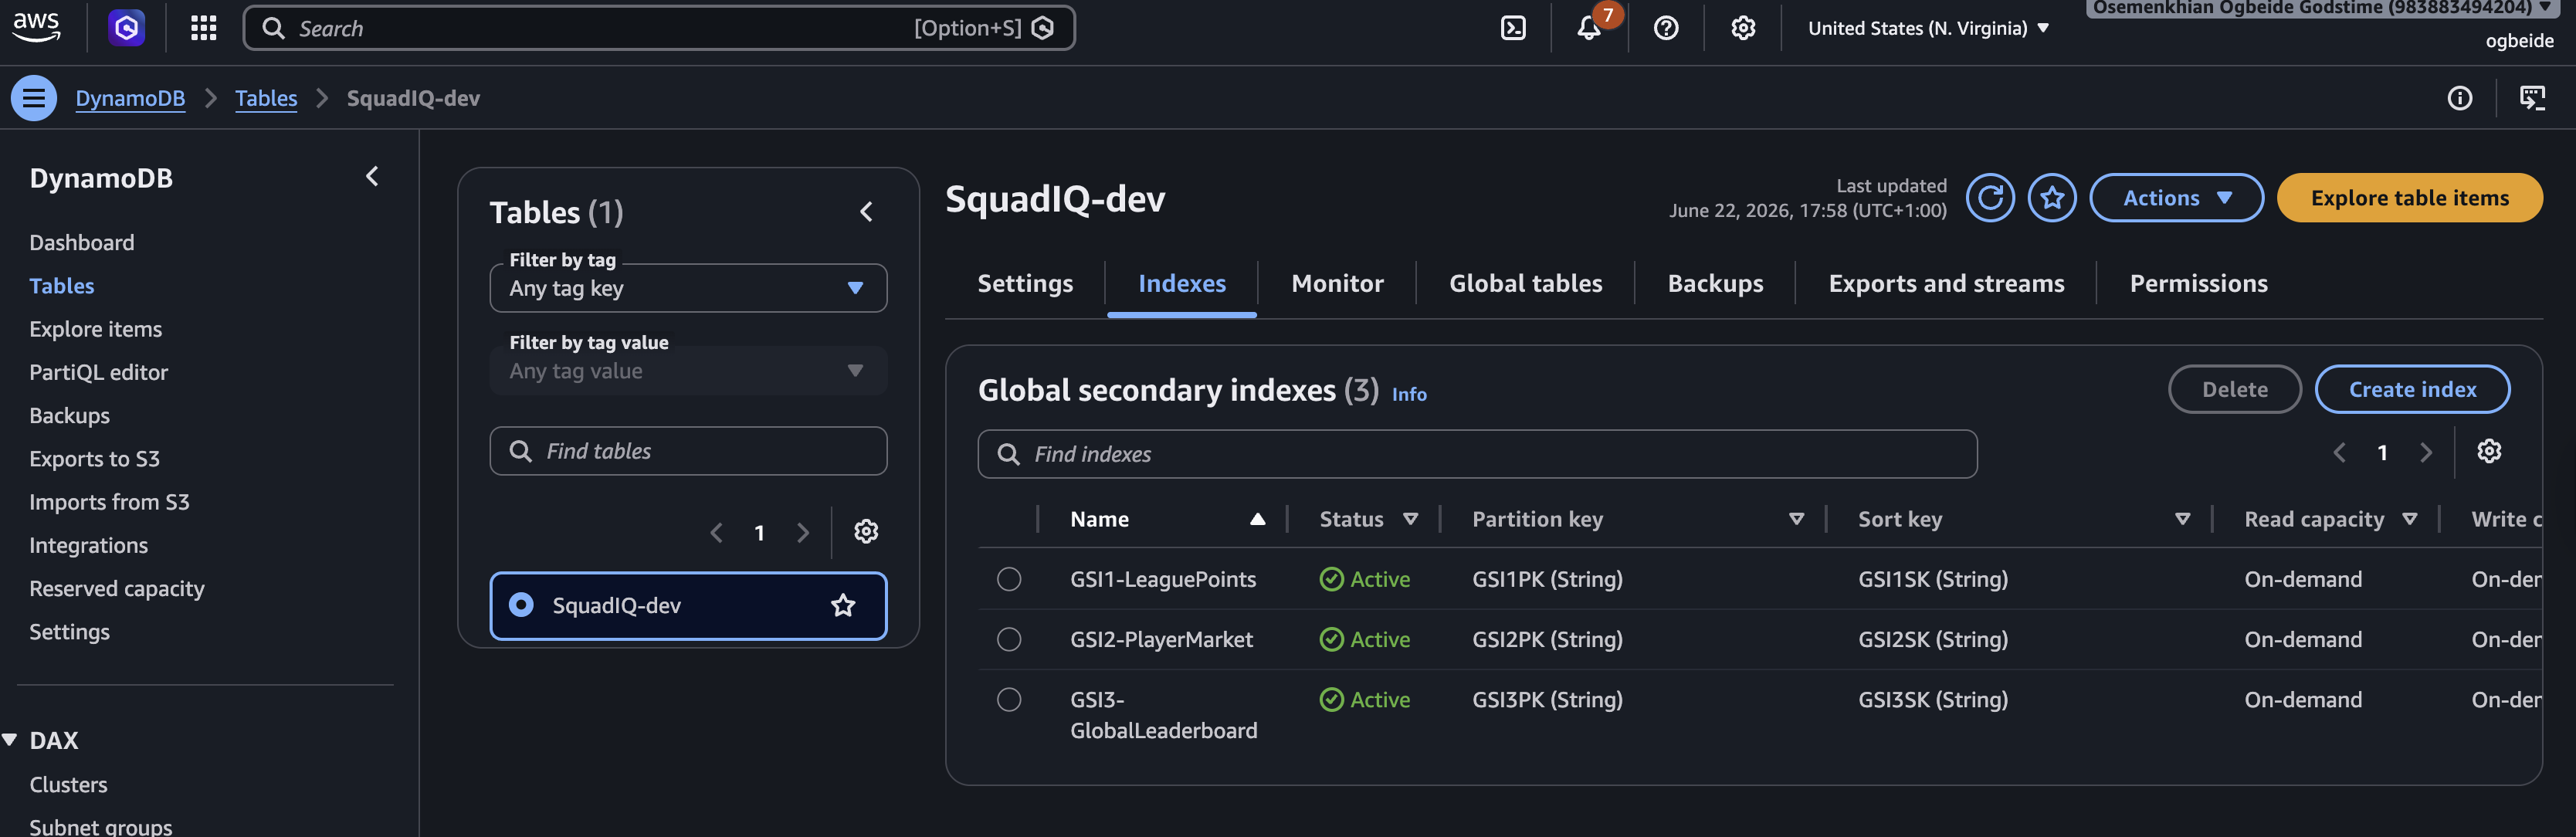Open Imports from S3 in sidebar
Image resolution: width=2576 pixels, height=837 pixels.
(109, 502)
